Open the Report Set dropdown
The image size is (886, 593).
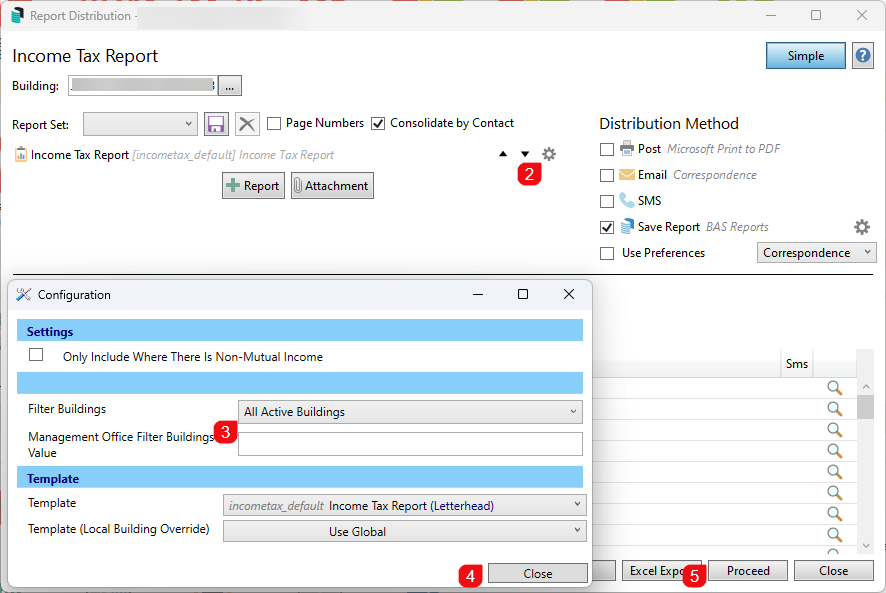(x=140, y=124)
